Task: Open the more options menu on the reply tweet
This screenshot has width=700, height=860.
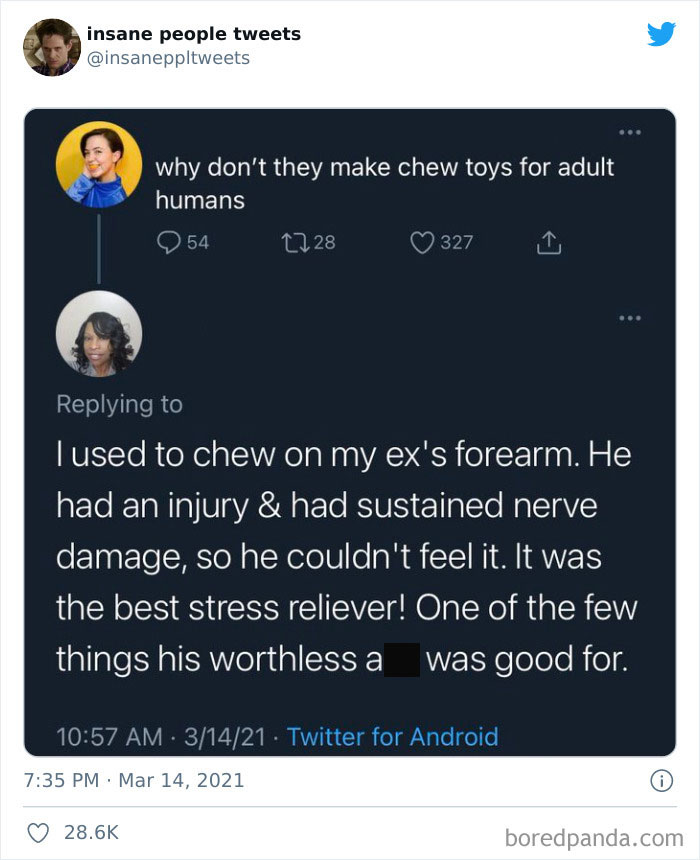Action: coord(631,317)
